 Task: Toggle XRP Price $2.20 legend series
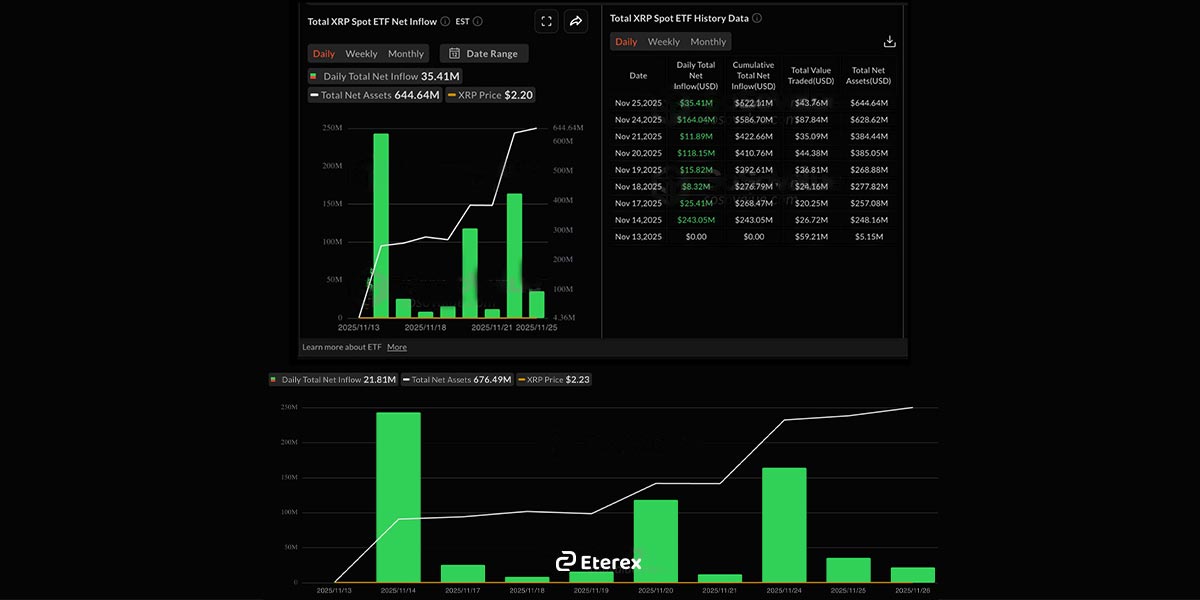tap(490, 95)
